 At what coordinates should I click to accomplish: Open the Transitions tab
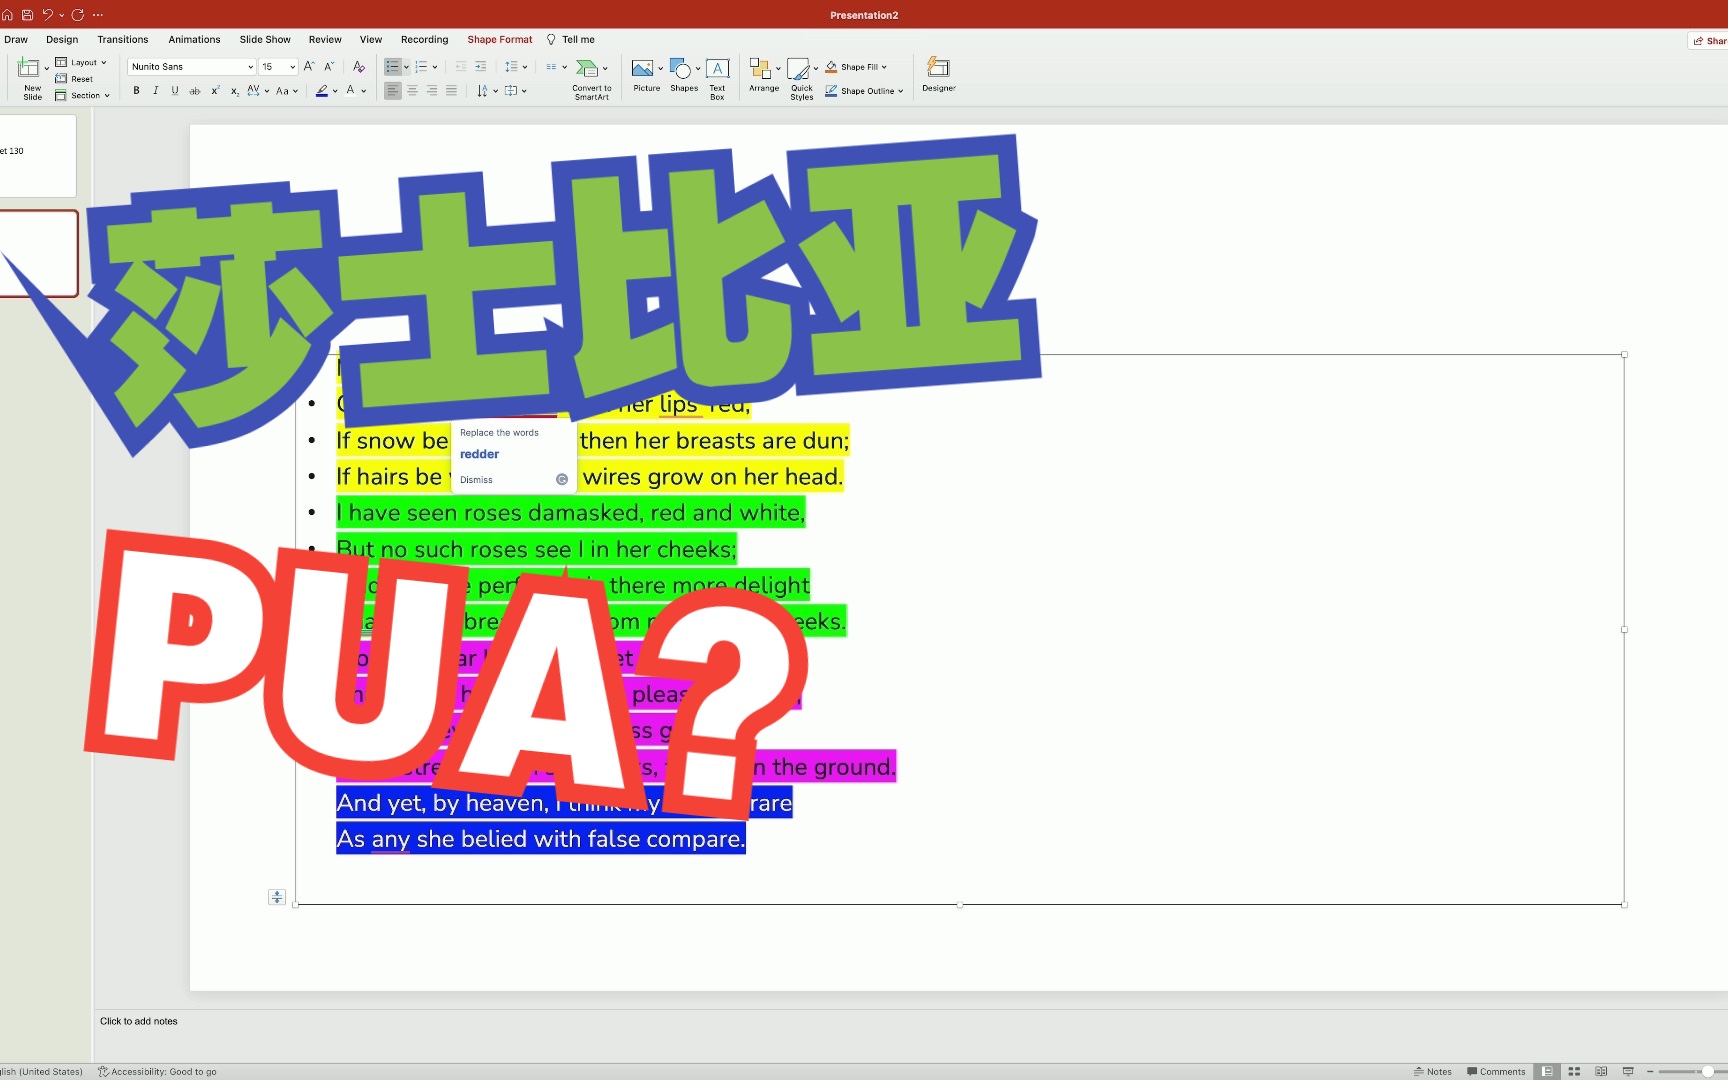click(123, 39)
